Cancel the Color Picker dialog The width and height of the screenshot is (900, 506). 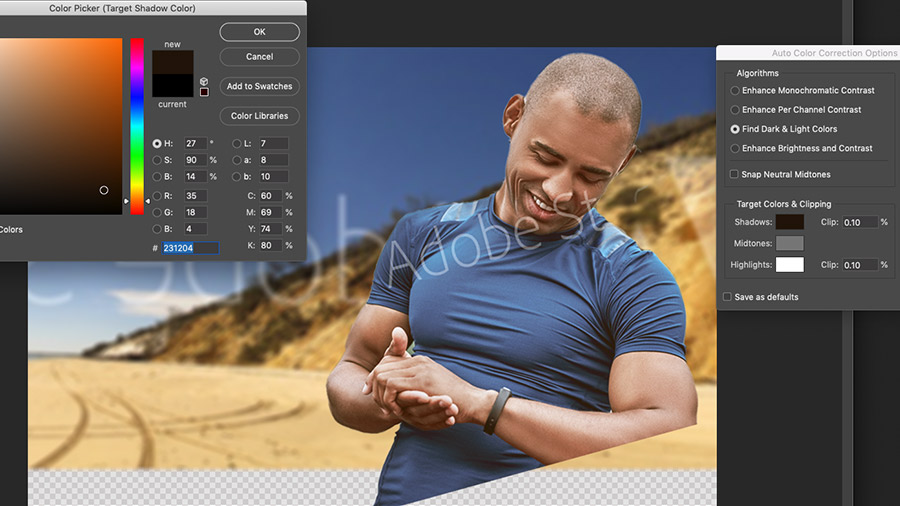pyautogui.click(x=259, y=57)
